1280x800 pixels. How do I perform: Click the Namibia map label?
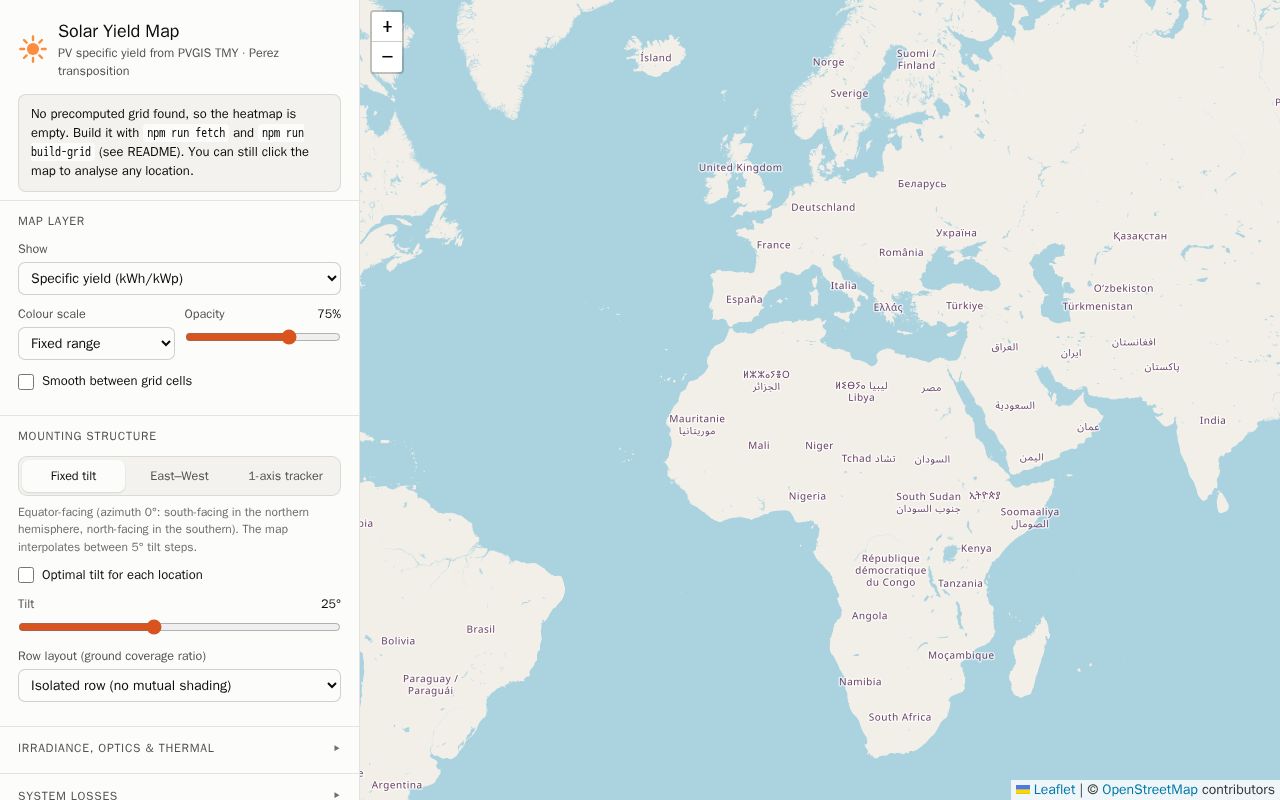click(x=860, y=682)
